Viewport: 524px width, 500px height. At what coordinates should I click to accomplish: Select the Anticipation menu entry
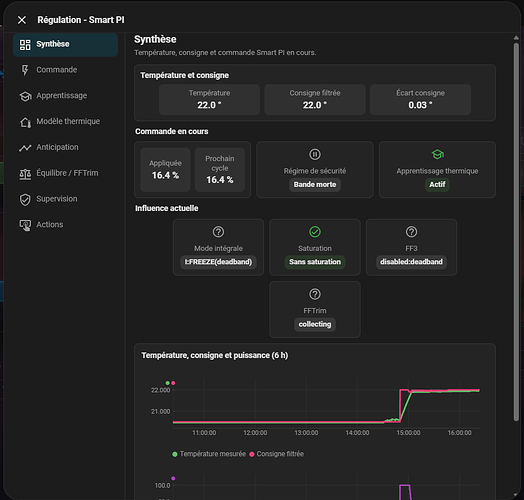(66, 147)
